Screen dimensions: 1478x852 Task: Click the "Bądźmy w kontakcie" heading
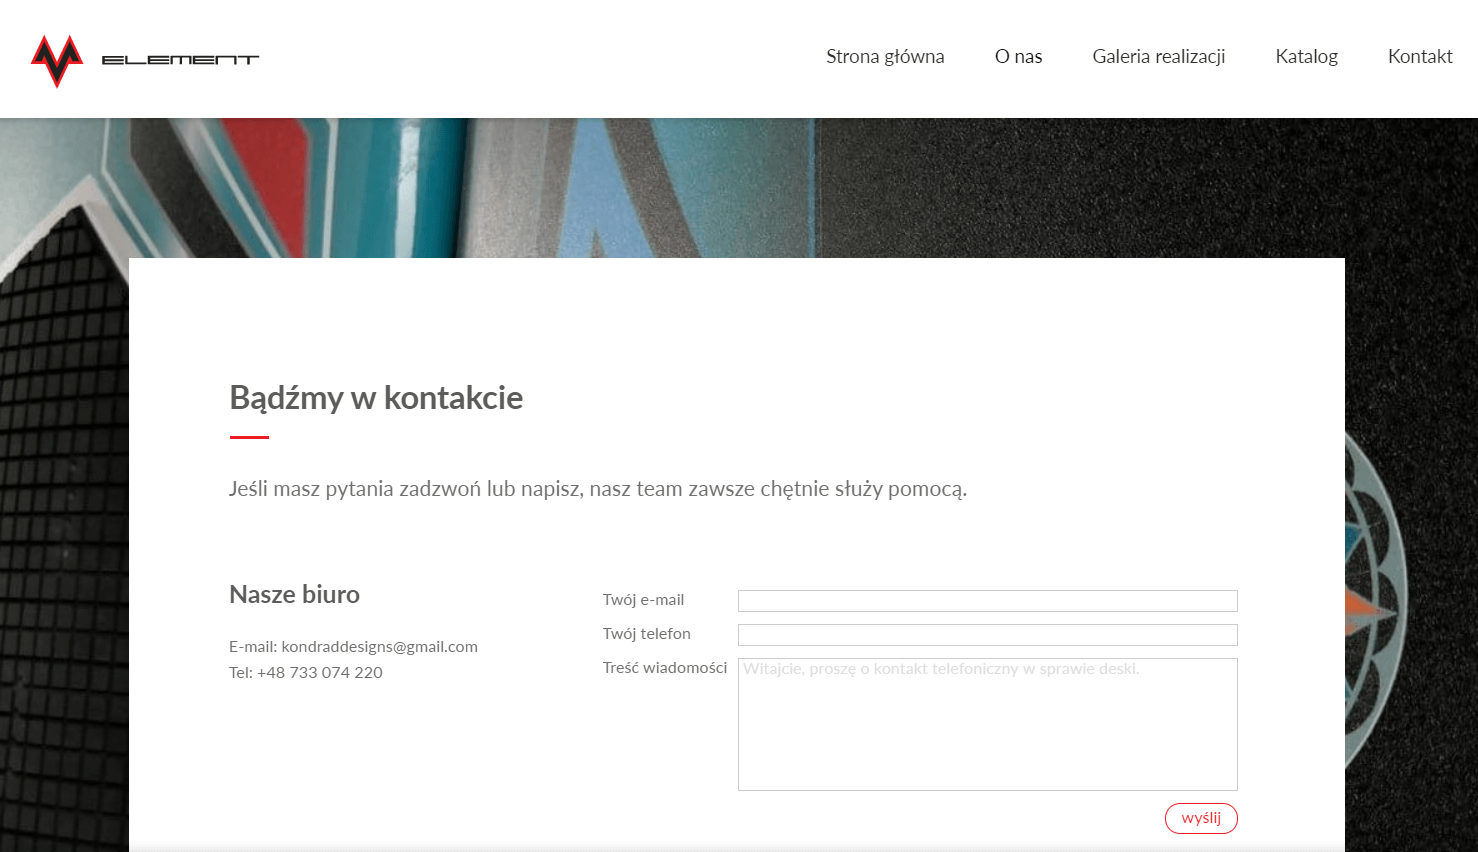(x=376, y=398)
